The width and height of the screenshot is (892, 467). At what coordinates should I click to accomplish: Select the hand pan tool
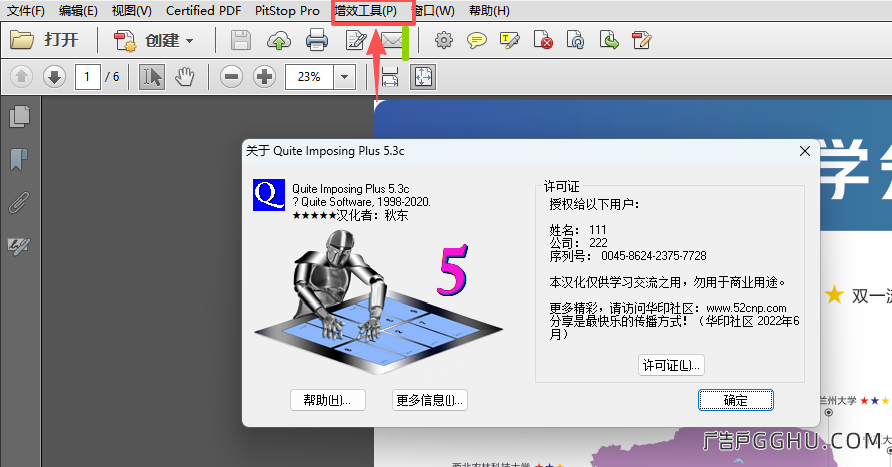coord(184,77)
